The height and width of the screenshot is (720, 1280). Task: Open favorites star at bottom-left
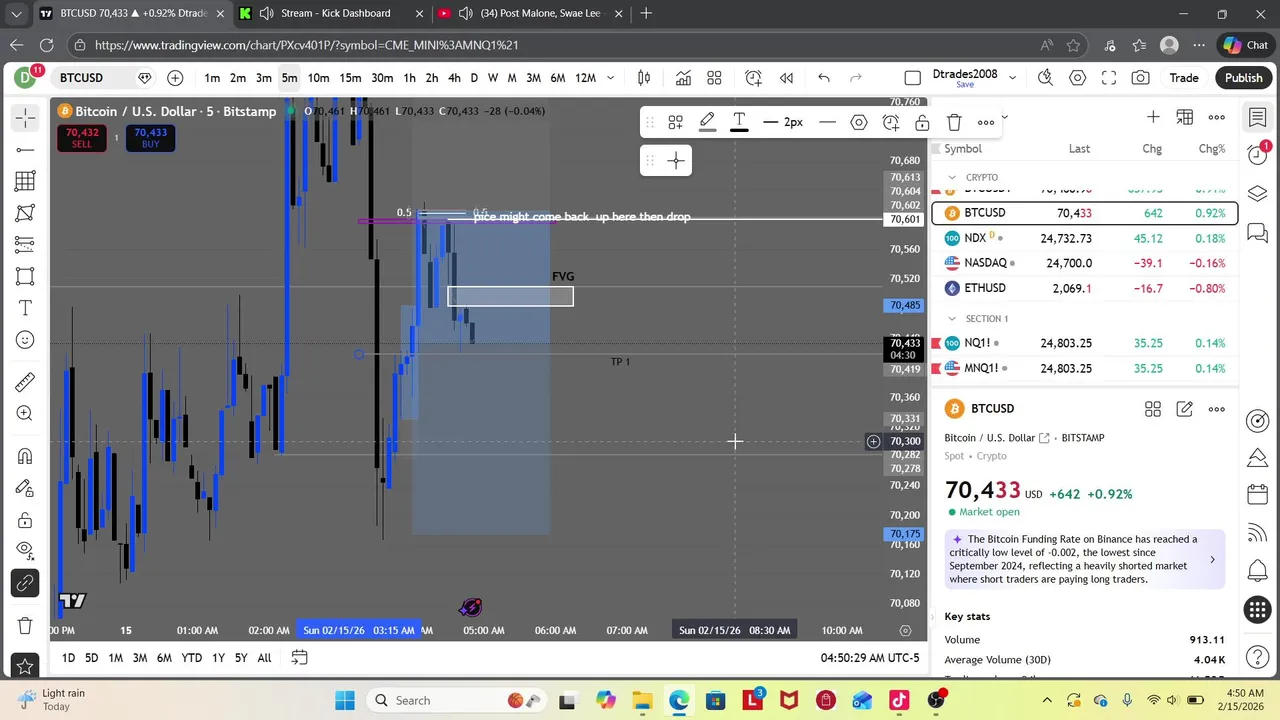tap(25, 666)
